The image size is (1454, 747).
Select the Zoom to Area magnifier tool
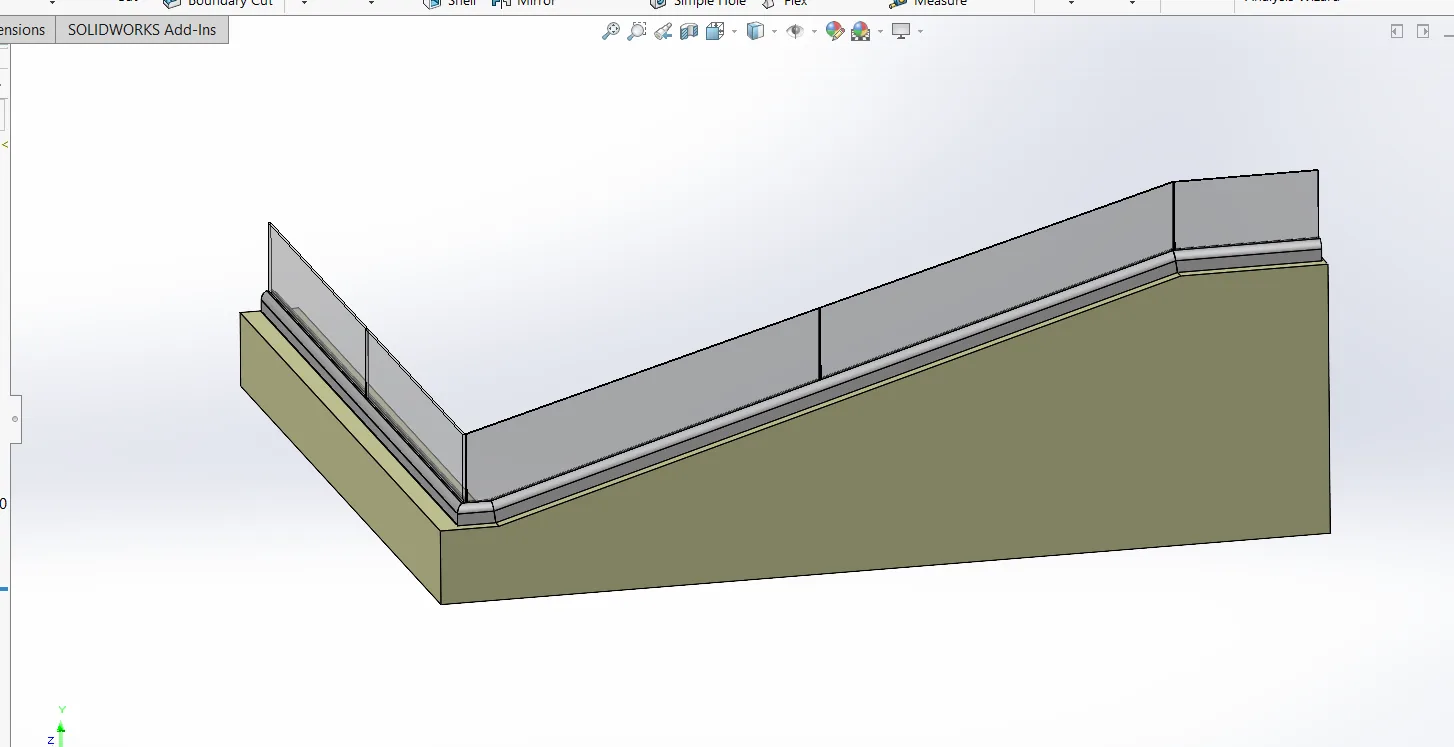click(636, 31)
